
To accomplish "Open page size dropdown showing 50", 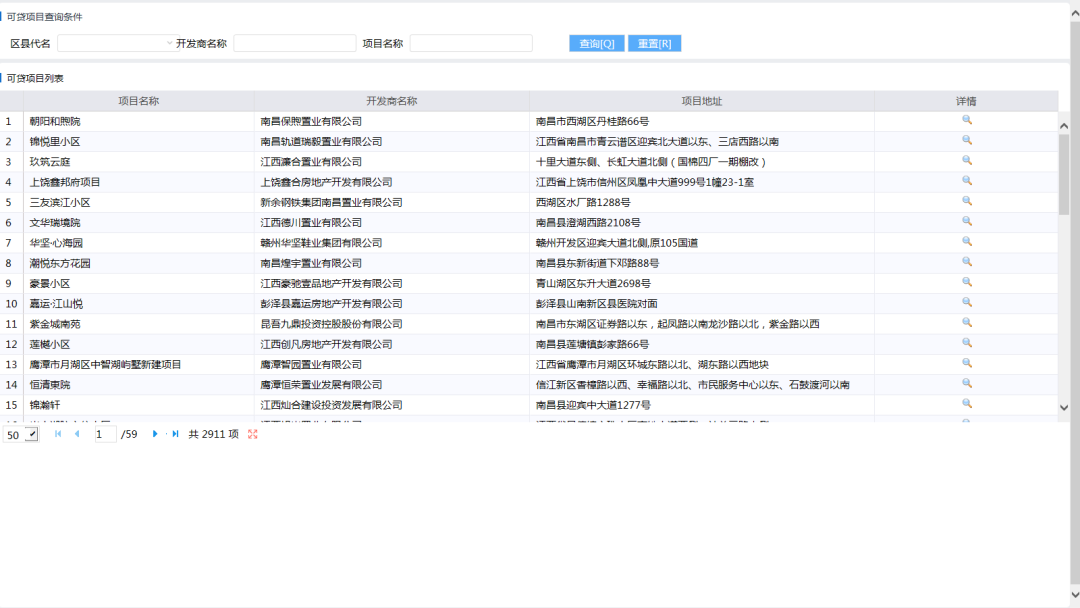I will (21, 434).
